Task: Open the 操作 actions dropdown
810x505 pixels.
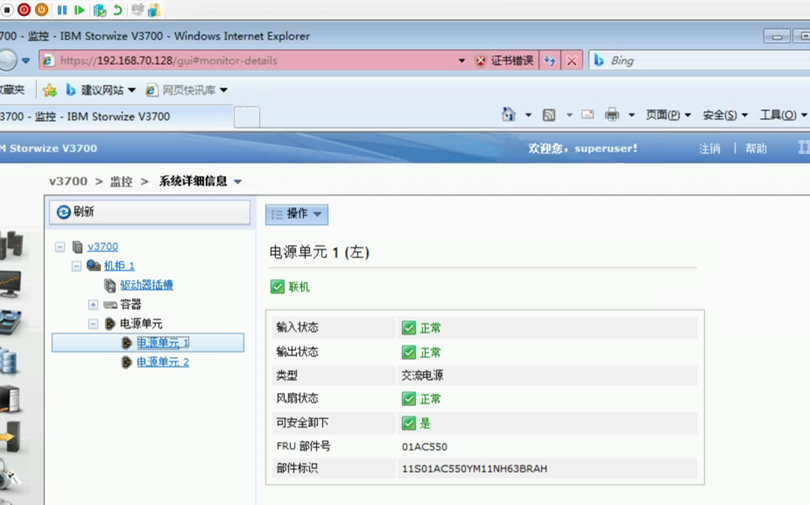Action: point(297,214)
